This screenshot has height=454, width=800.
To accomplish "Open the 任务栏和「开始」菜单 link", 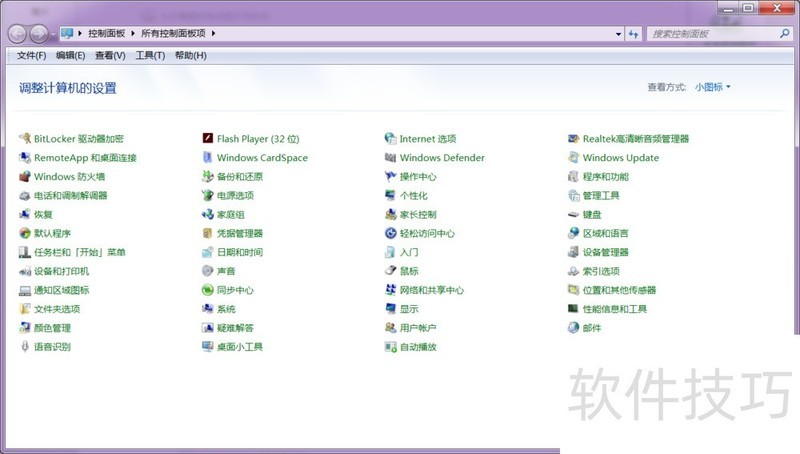I will click(x=80, y=252).
